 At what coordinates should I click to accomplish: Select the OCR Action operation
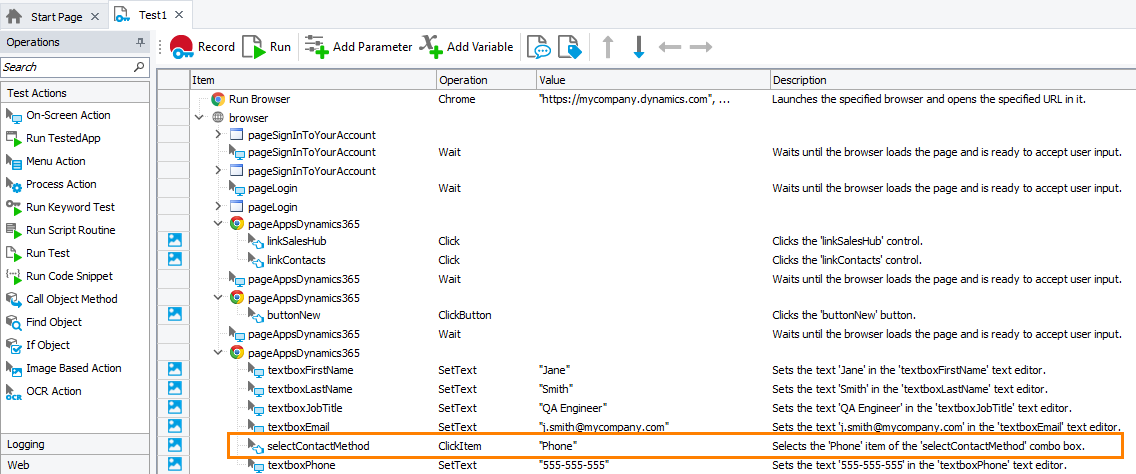pyautogui.click(x=53, y=391)
